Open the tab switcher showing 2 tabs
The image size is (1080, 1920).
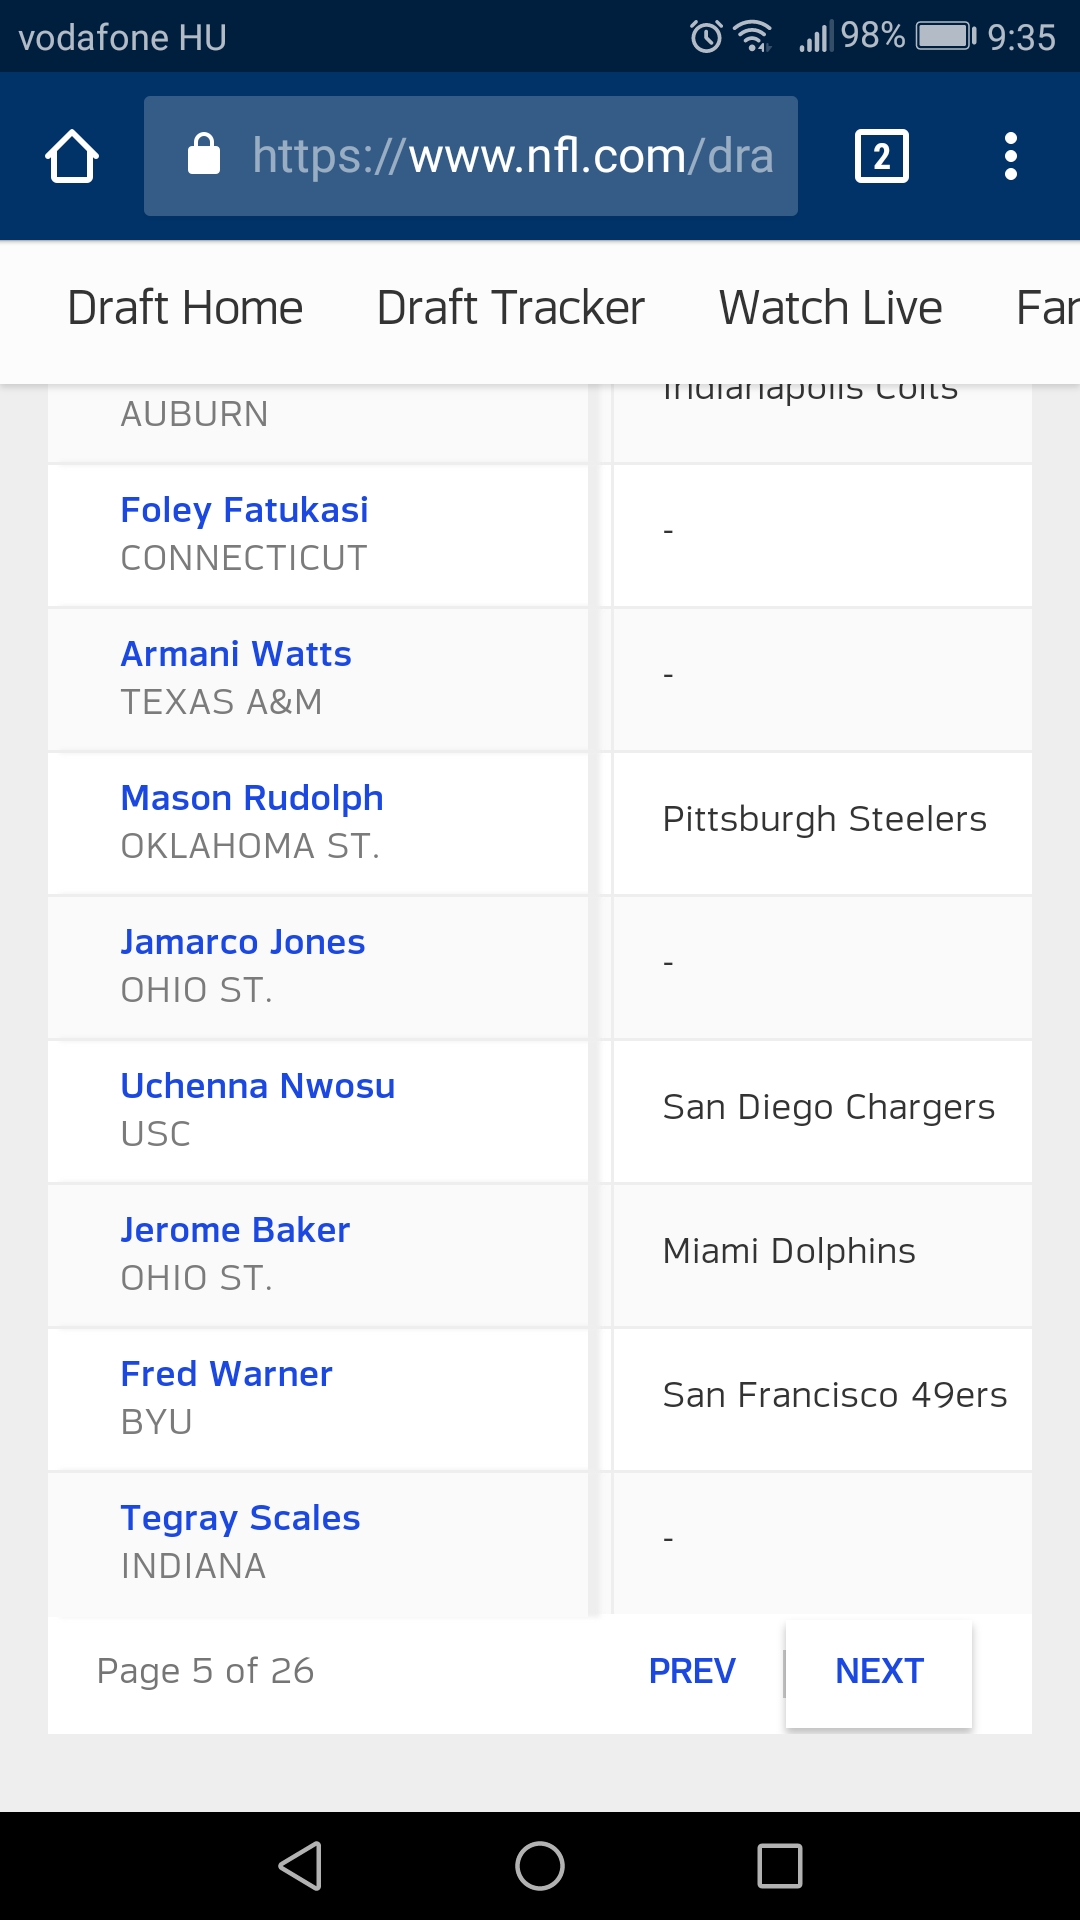tap(881, 157)
